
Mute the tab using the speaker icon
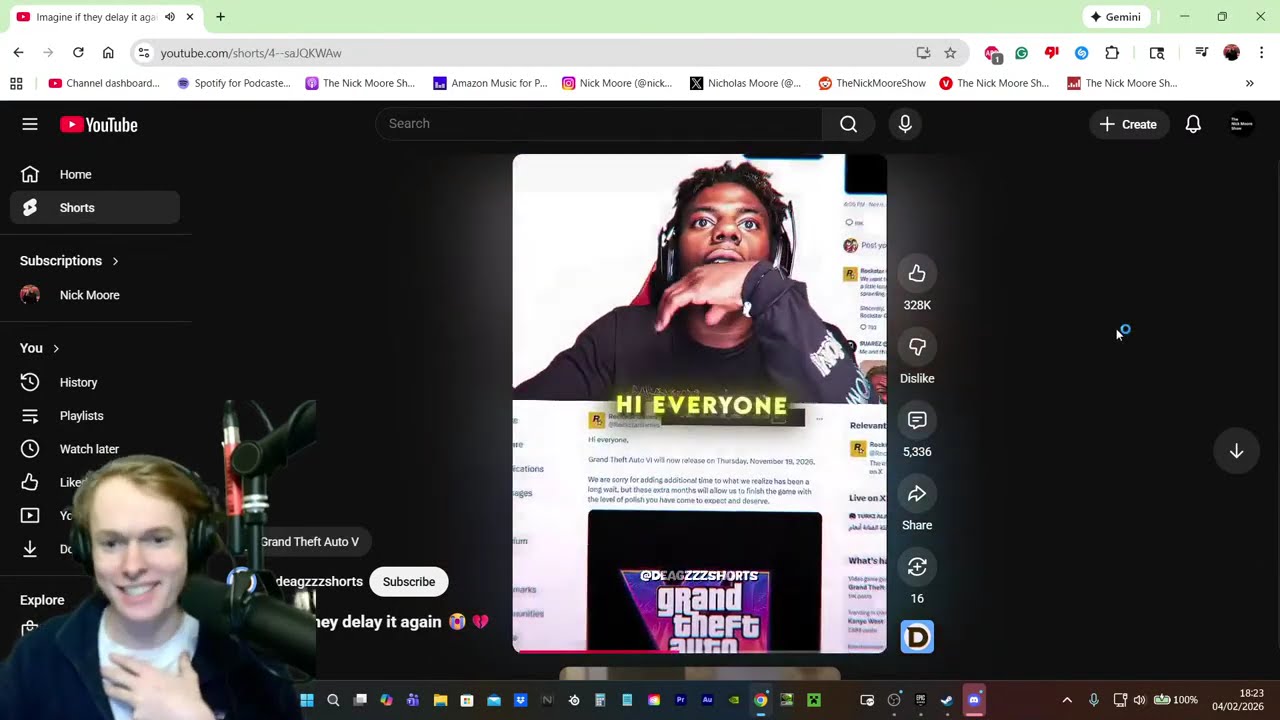point(170,17)
